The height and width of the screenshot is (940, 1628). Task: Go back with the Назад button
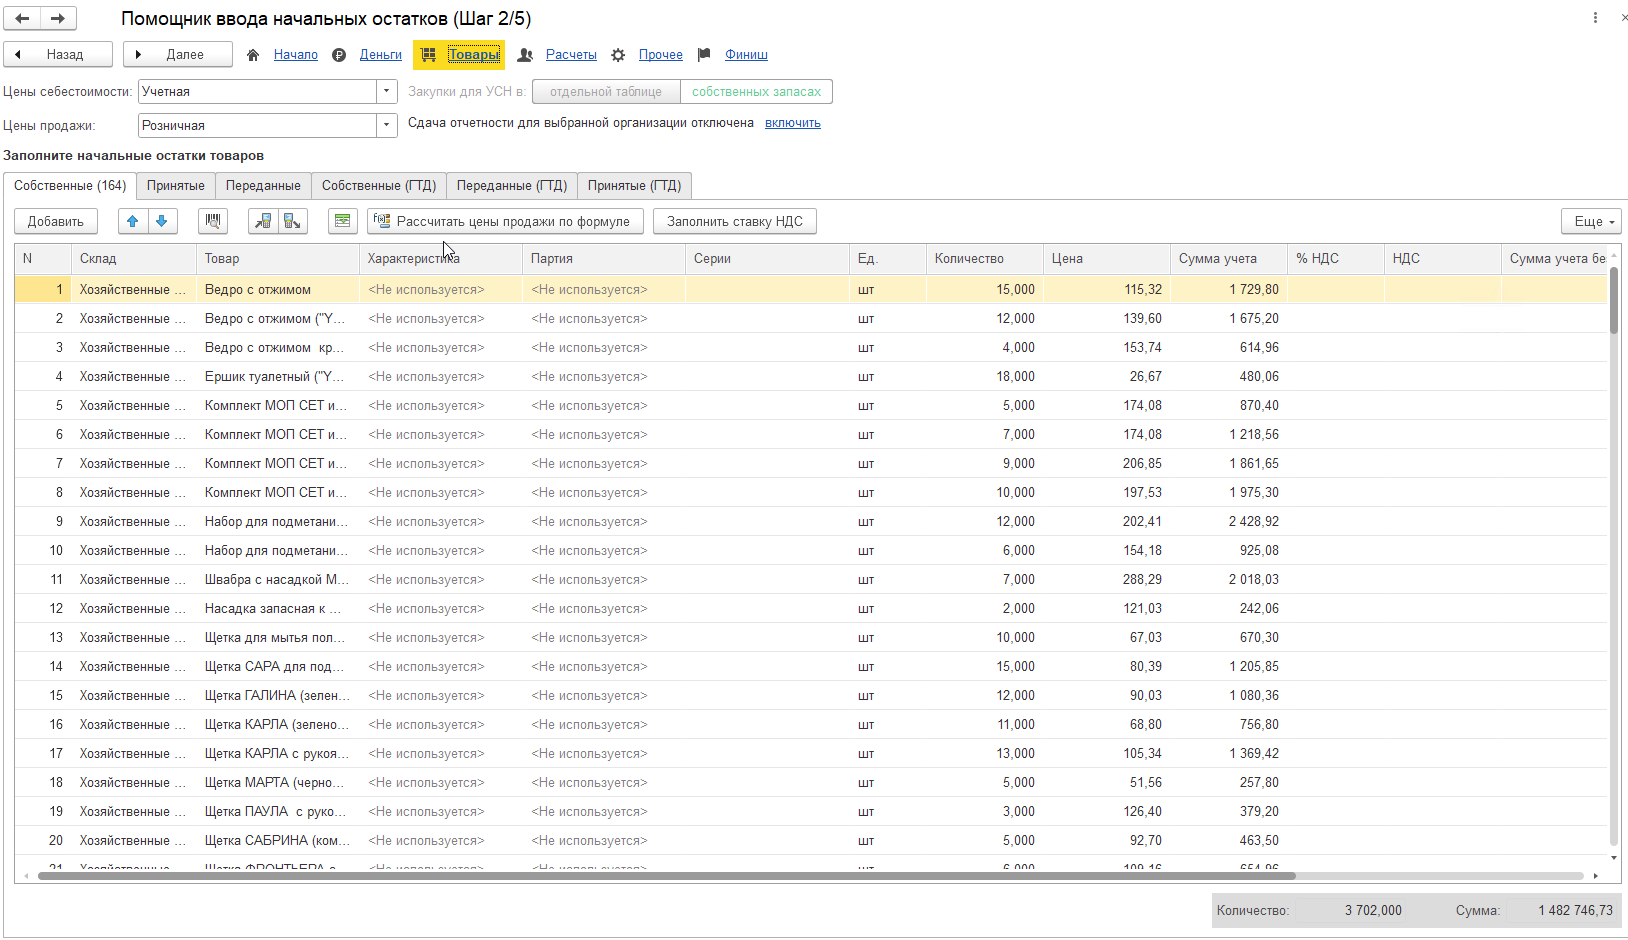(x=57, y=55)
